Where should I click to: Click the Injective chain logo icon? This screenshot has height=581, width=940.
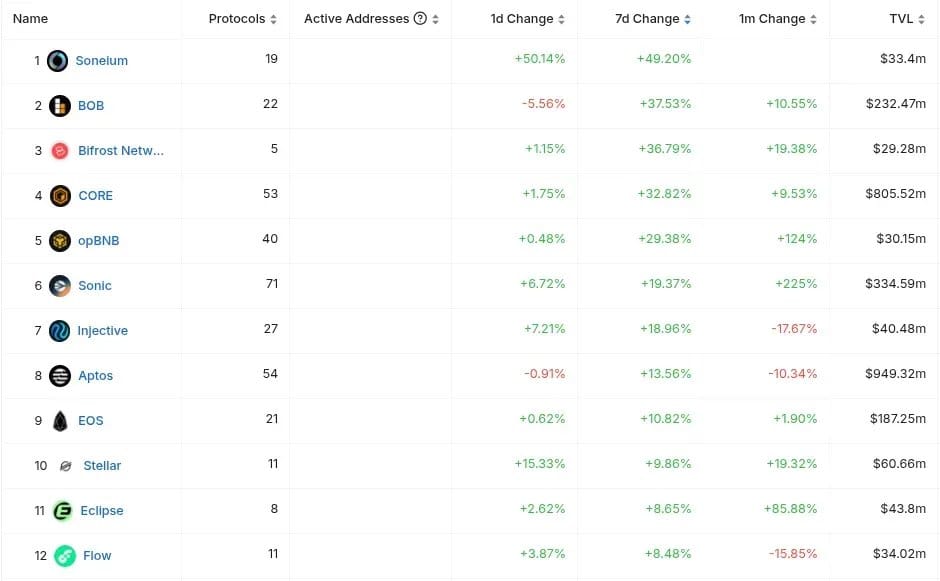click(59, 330)
